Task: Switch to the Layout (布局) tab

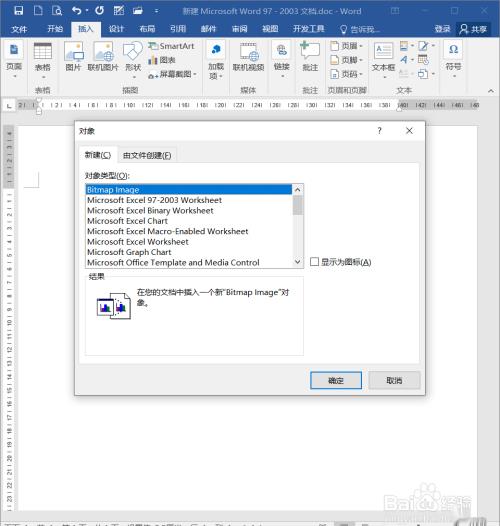Action: coord(147,29)
